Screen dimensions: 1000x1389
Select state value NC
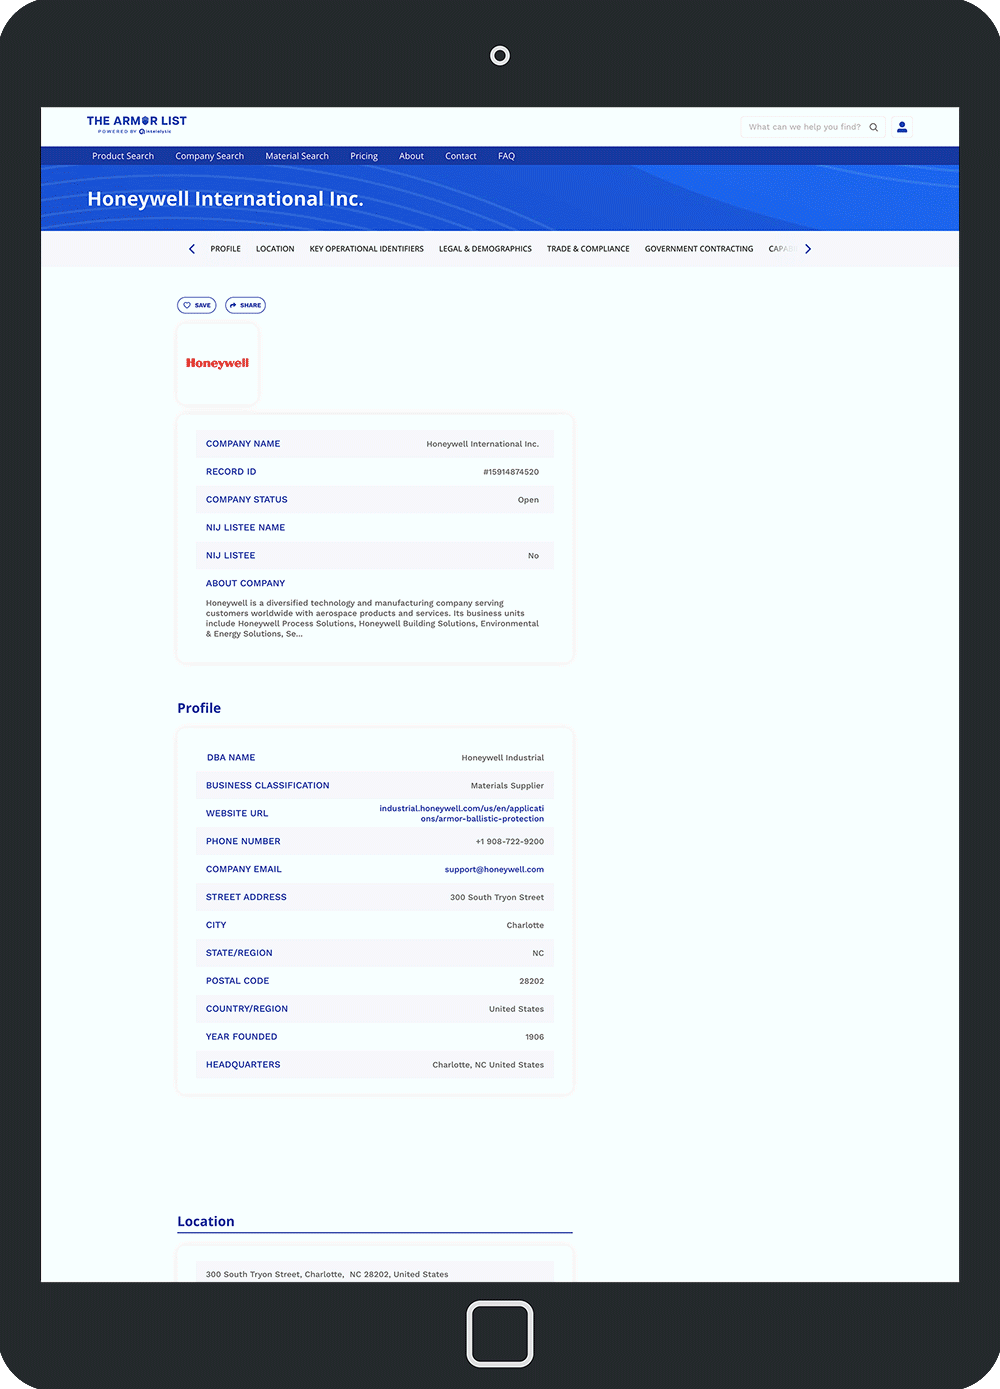[x=538, y=953]
